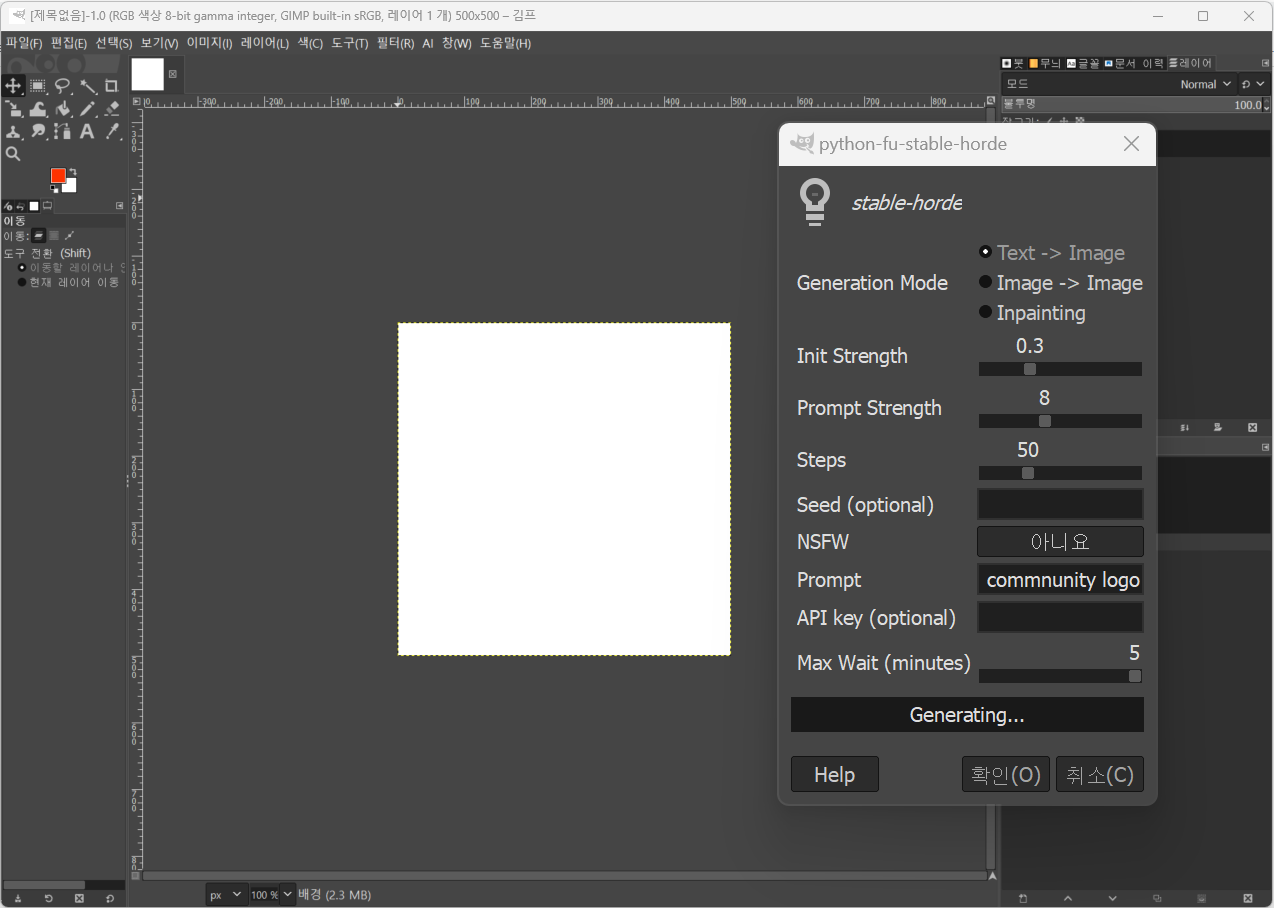This screenshot has width=1274, height=908.
Task: Click the red foreground color swatch
Action: click(58, 175)
